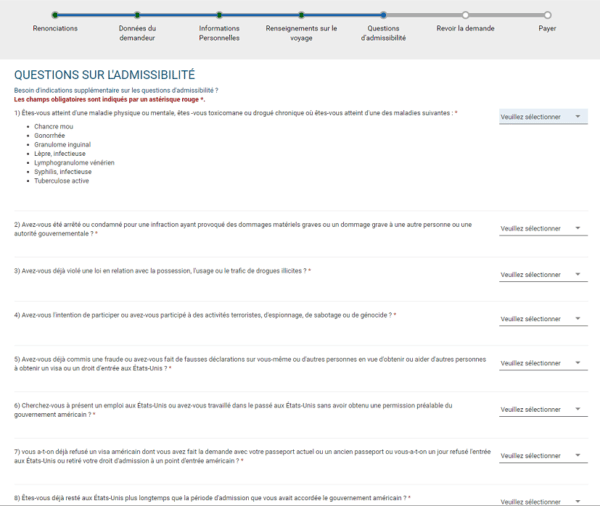600x506 pixels.
Task: Open dropdown for question 1 about diseases
Action: (x=543, y=117)
